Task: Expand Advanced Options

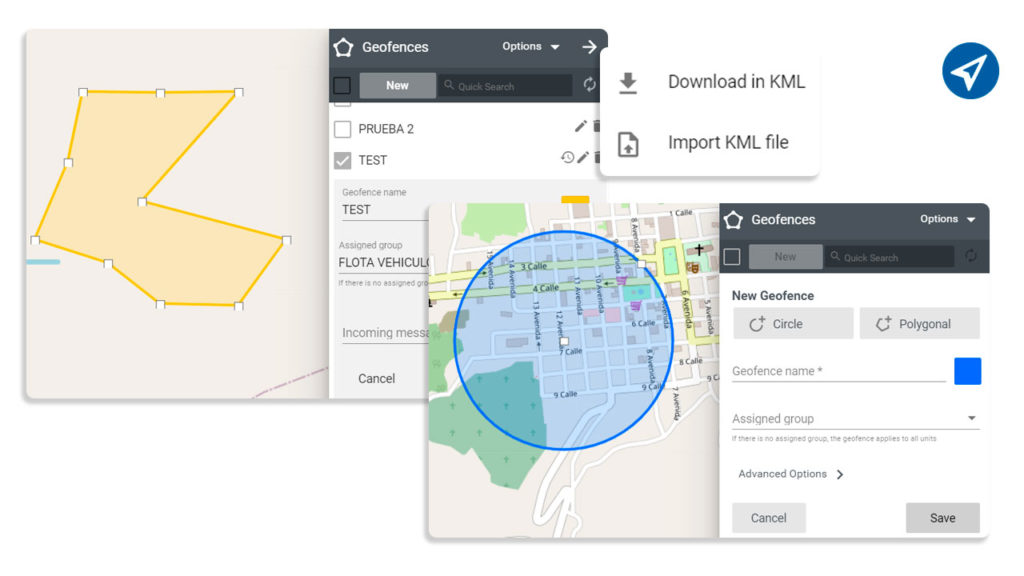Action: [791, 474]
